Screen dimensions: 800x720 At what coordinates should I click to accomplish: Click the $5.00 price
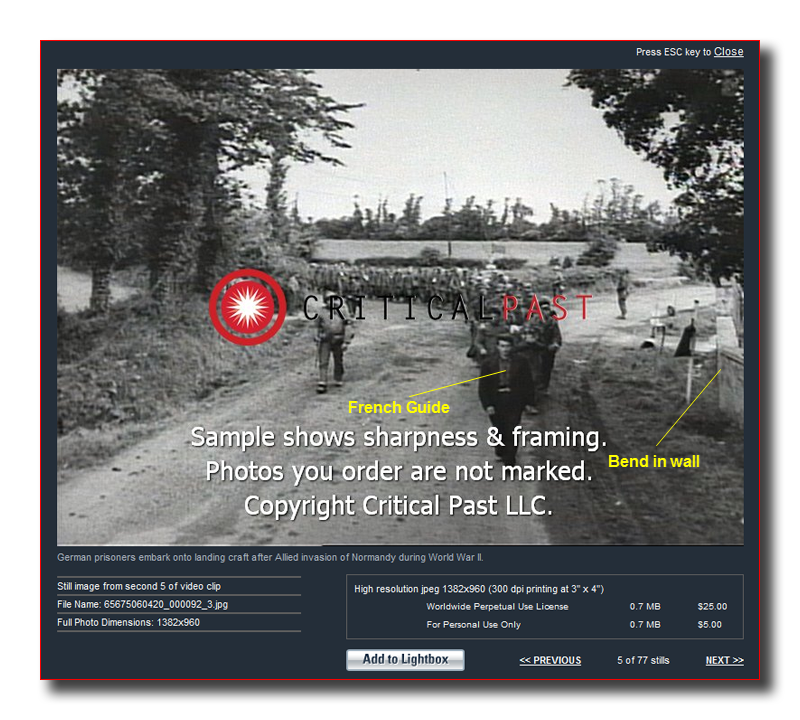click(709, 625)
